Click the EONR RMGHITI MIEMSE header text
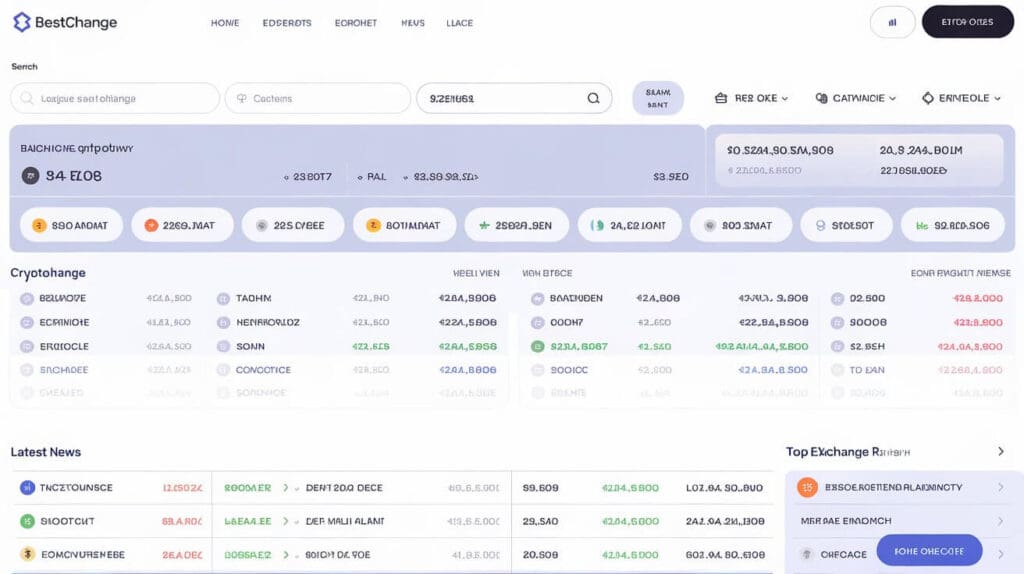Viewport: 1024px width, 574px height. [x=961, y=273]
